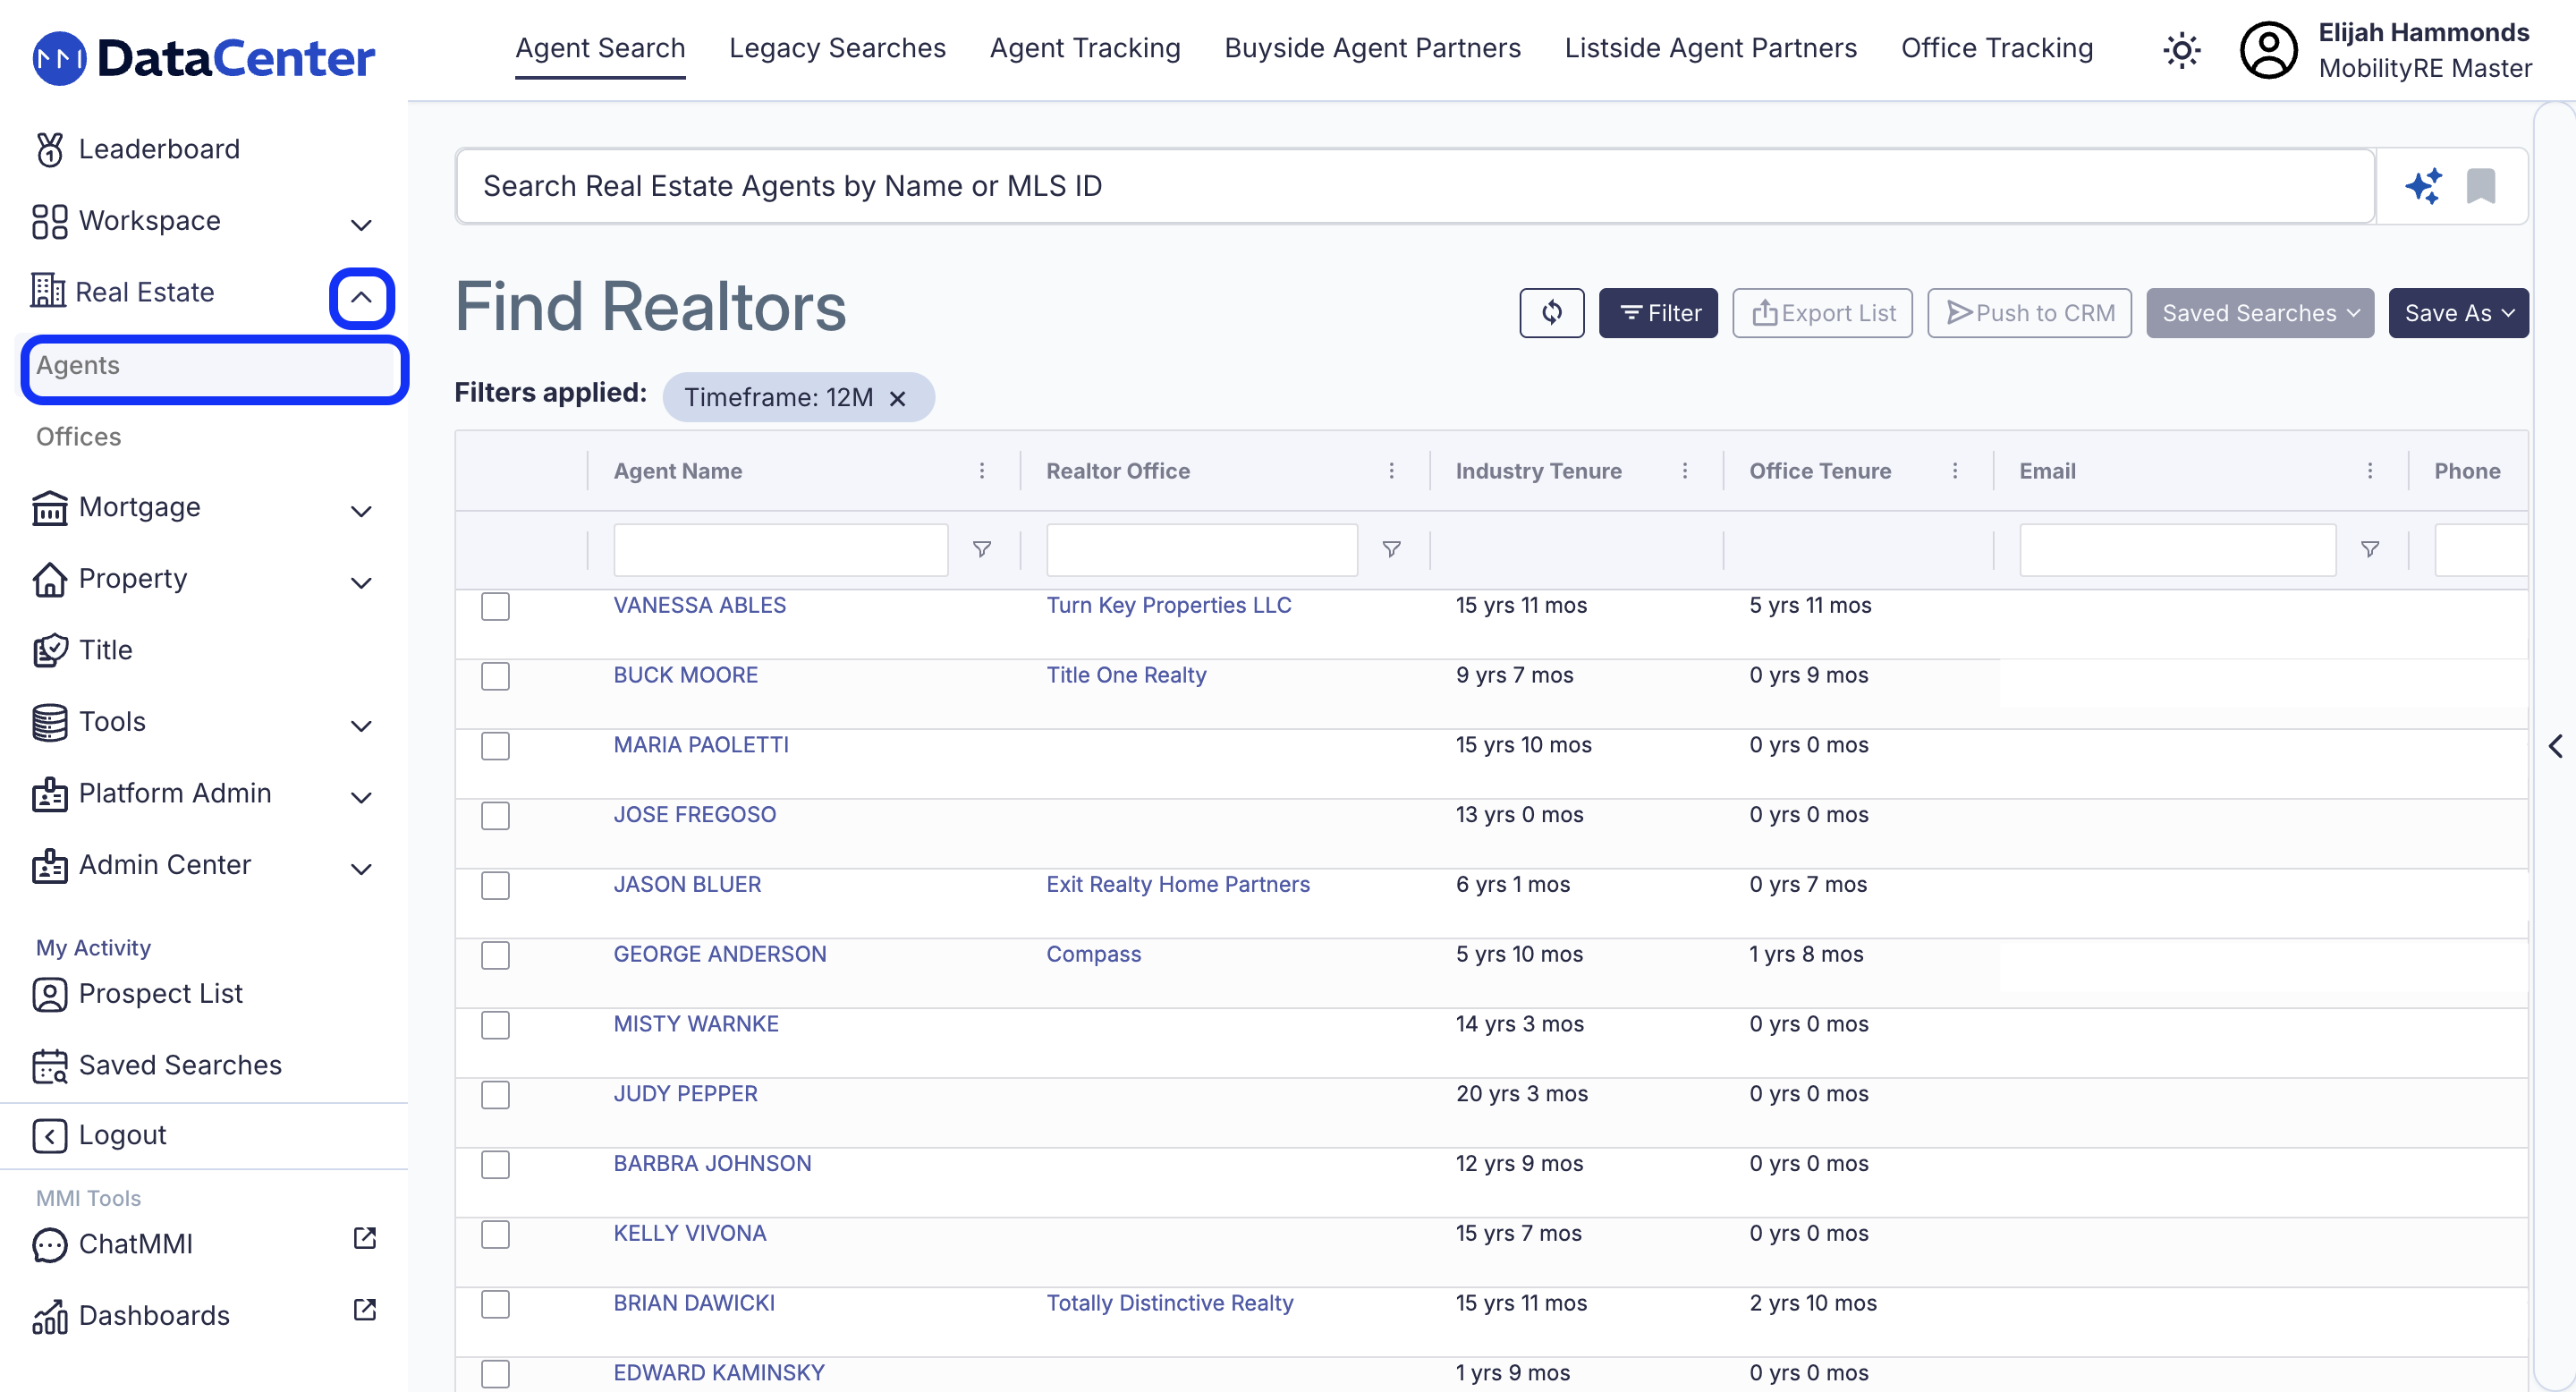Switch to Legacy Searches tab
Screen dimensions: 2576x1392
click(837, 48)
